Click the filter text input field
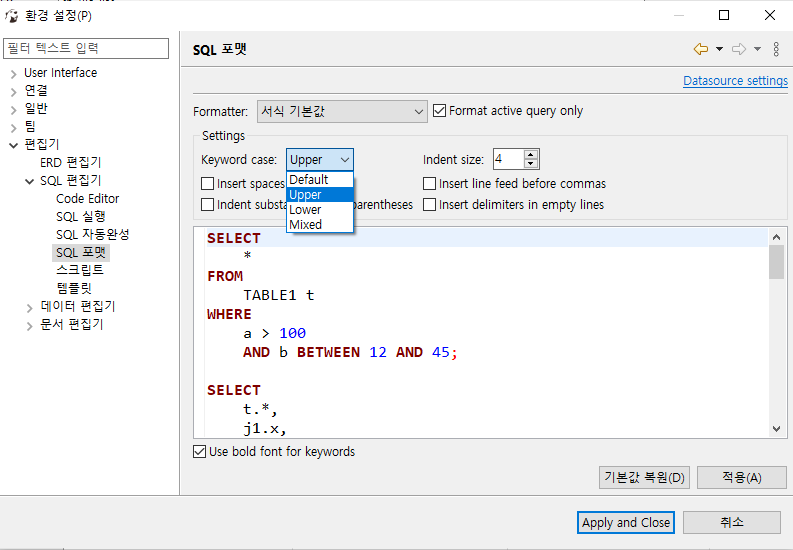Image resolution: width=793 pixels, height=550 pixels. point(86,48)
